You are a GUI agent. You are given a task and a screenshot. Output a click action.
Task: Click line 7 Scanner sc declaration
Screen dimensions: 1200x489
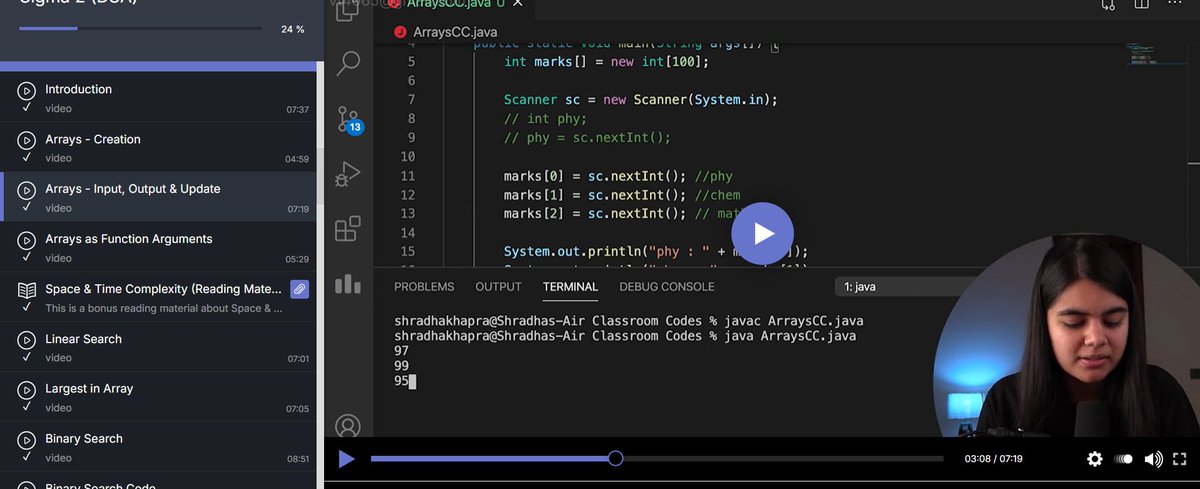point(640,100)
